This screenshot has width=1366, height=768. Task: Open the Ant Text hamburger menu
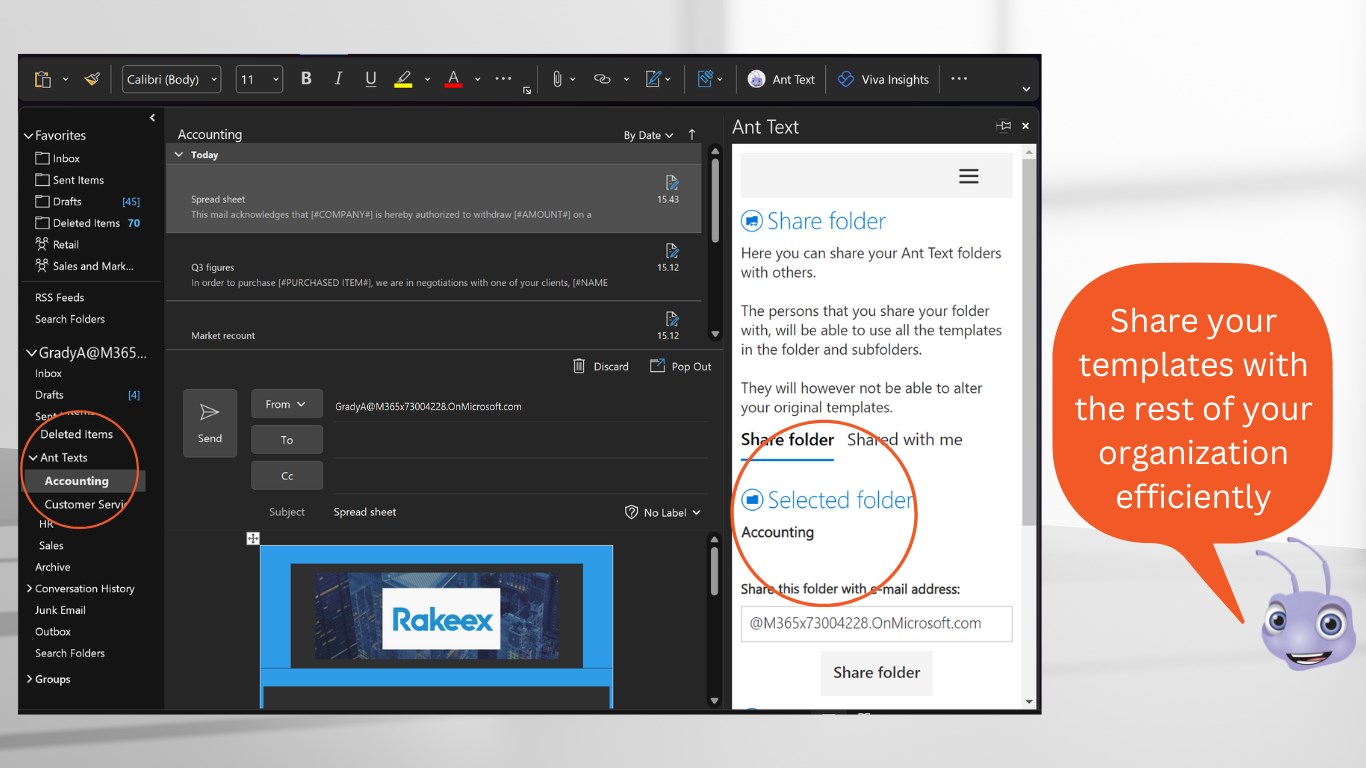coord(968,176)
